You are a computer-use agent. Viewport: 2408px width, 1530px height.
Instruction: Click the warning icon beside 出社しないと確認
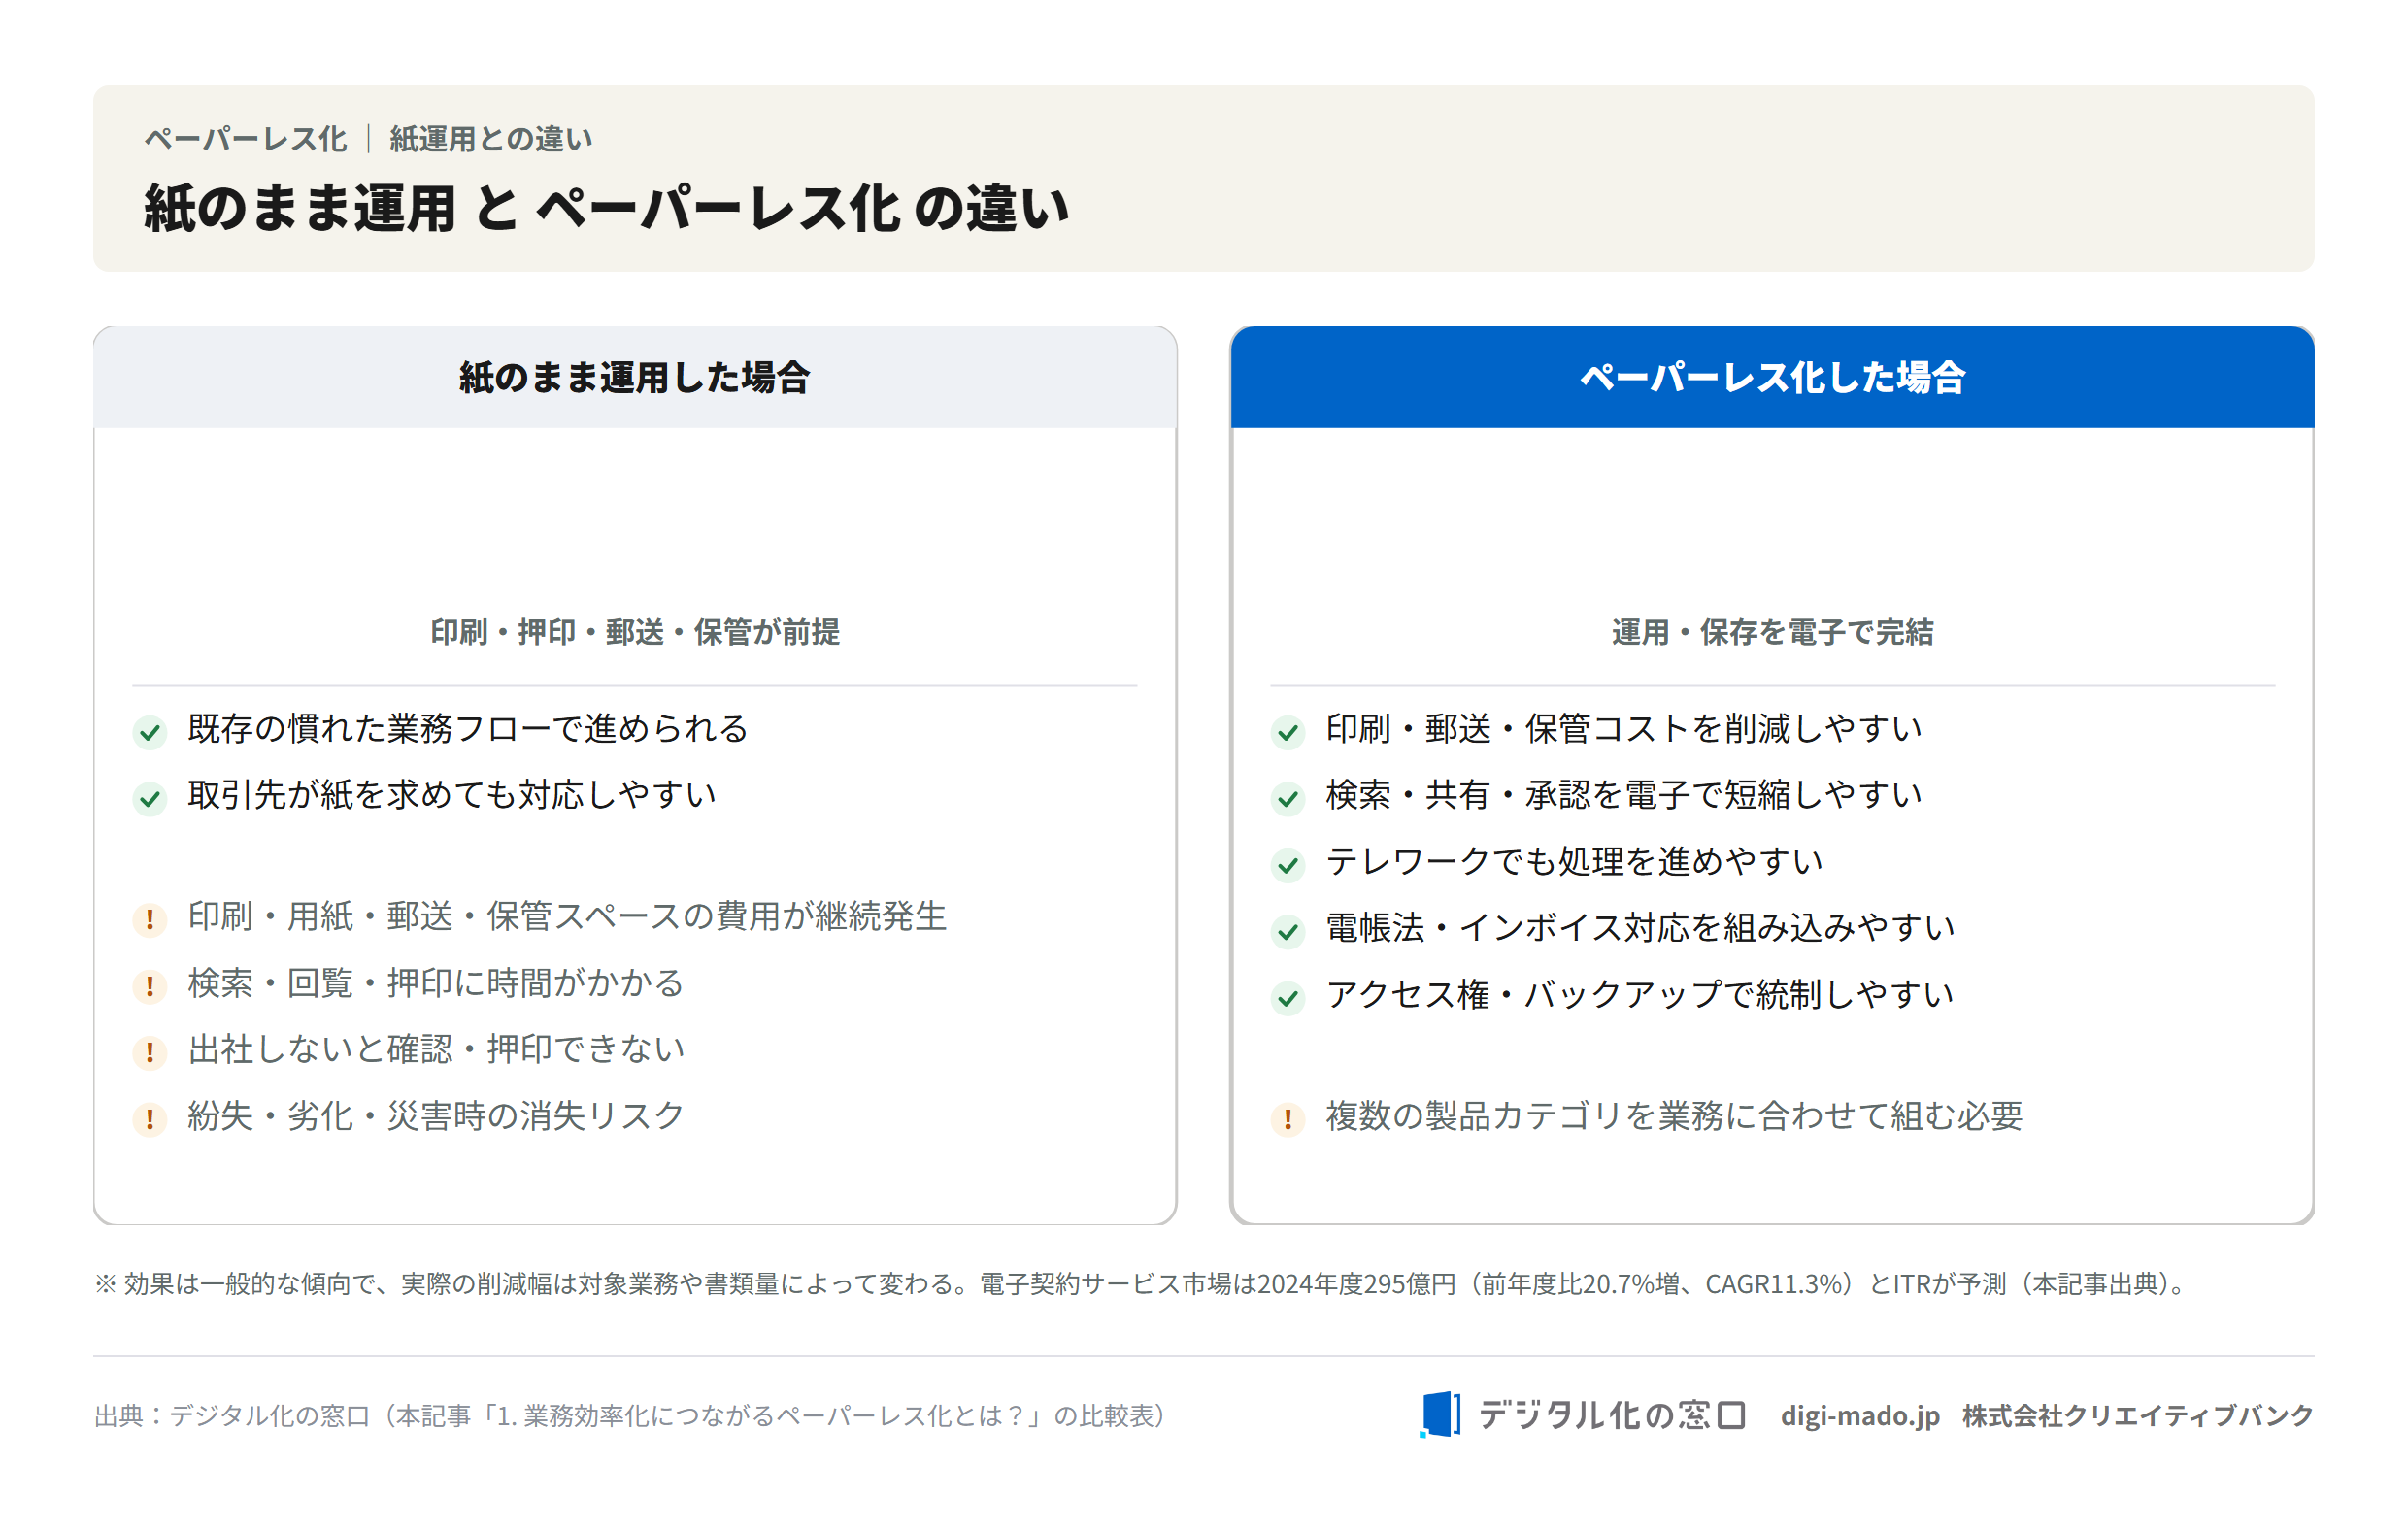click(150, 1052)
